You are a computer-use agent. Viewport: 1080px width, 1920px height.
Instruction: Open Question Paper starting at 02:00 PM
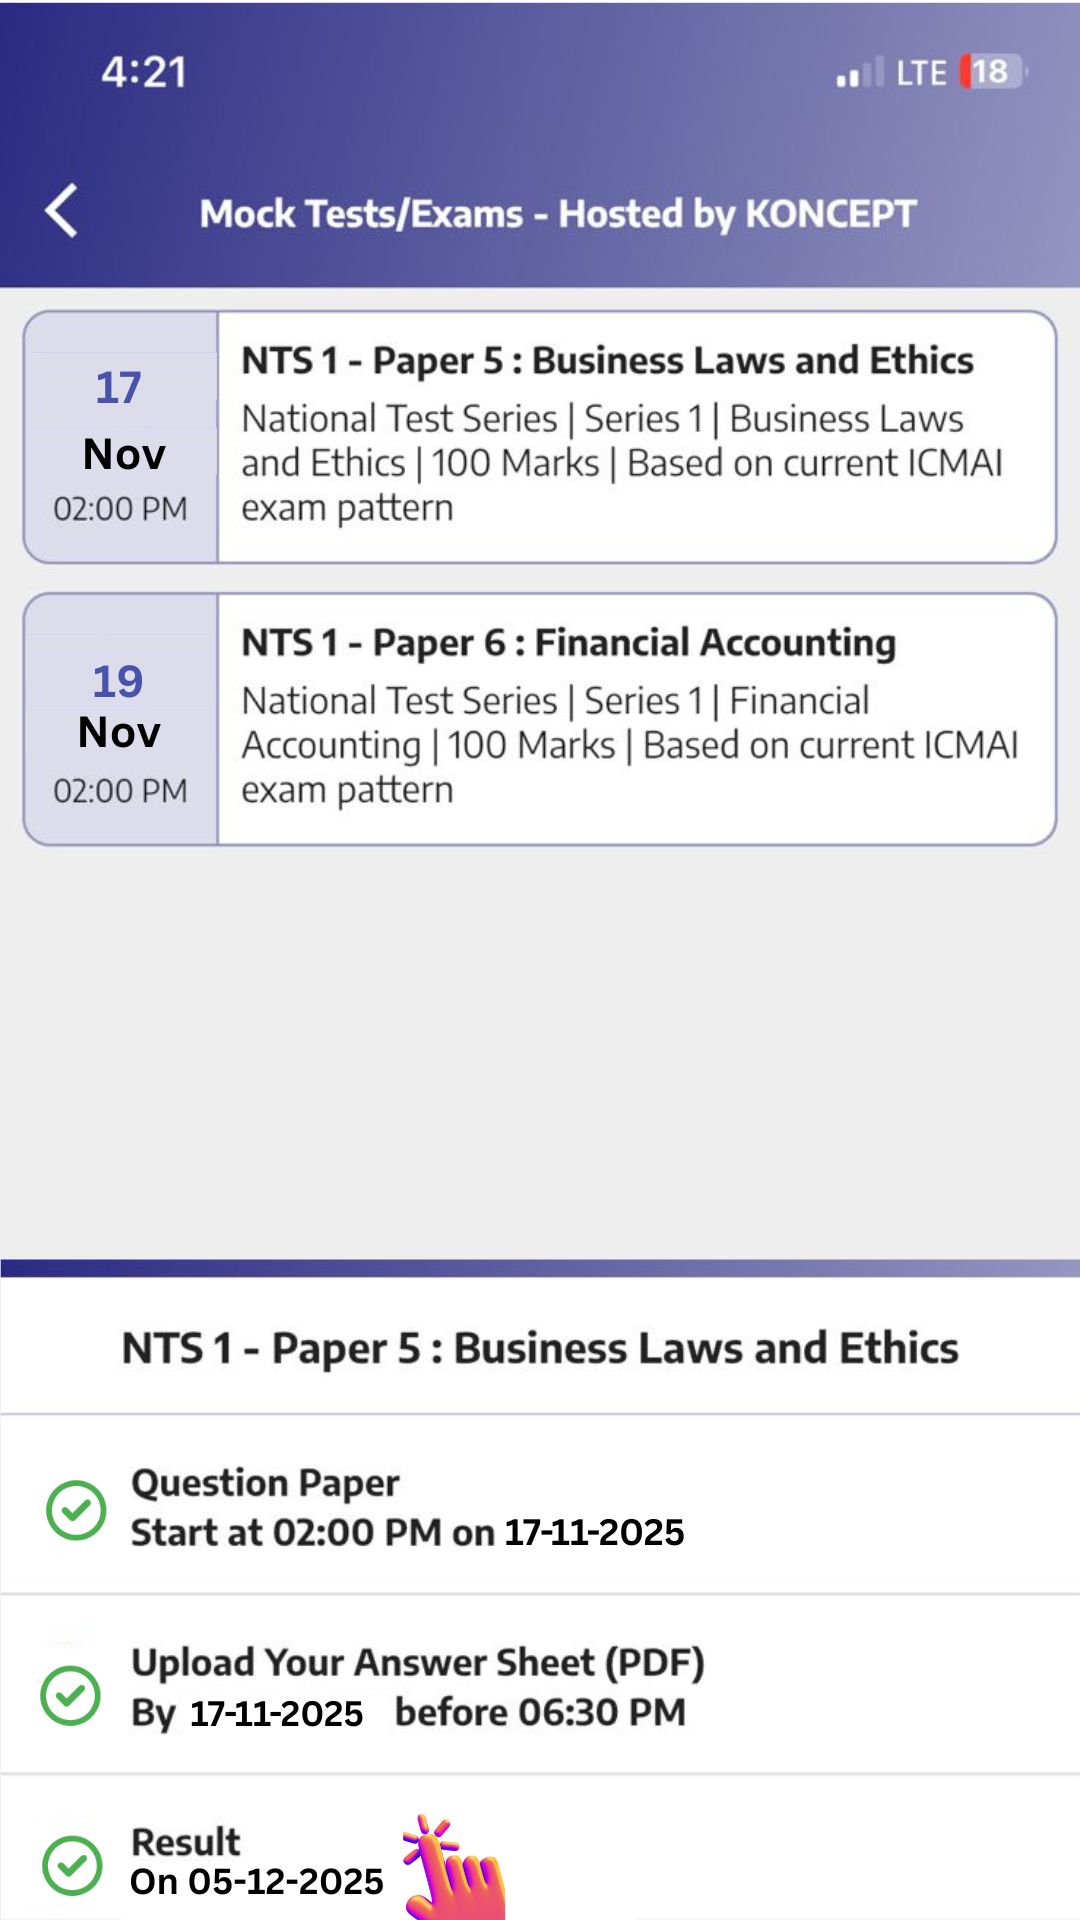coord(407,1508)
